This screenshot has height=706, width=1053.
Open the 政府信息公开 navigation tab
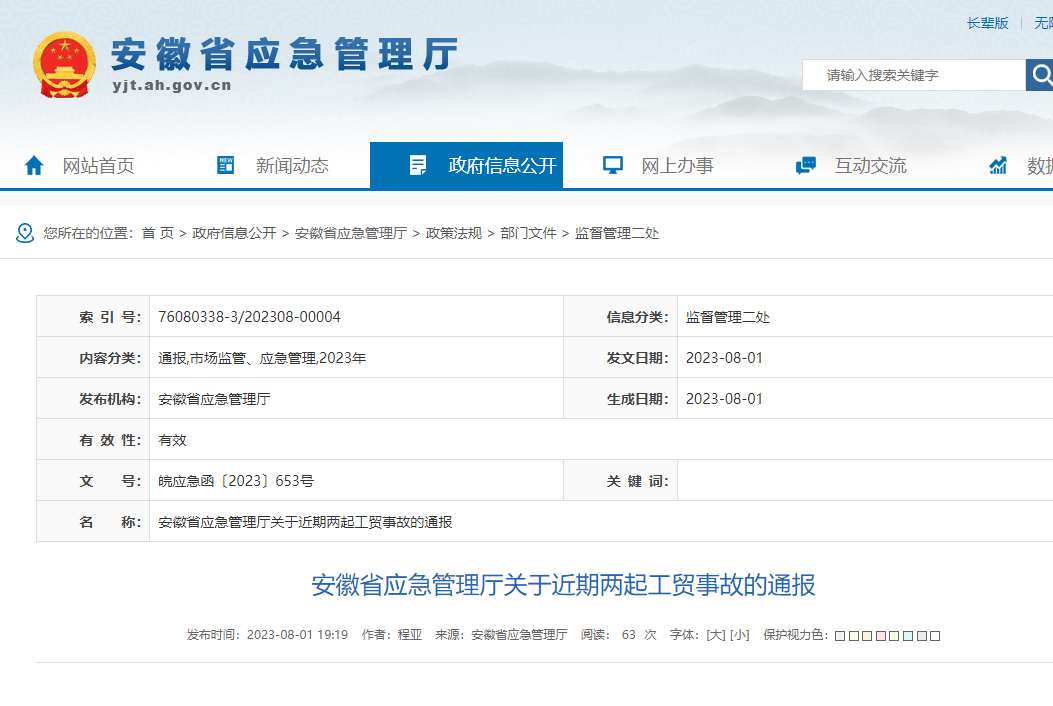coord(466,165)
